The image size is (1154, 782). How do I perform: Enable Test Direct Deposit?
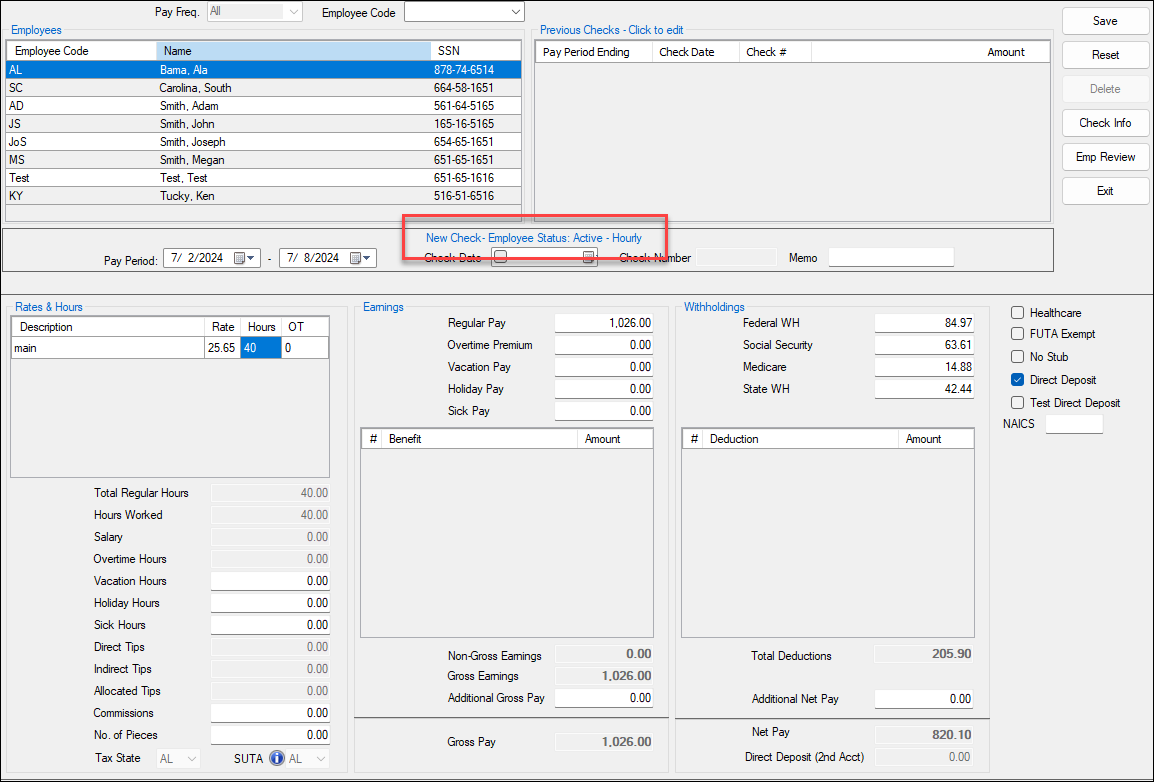pos(1018,403)
